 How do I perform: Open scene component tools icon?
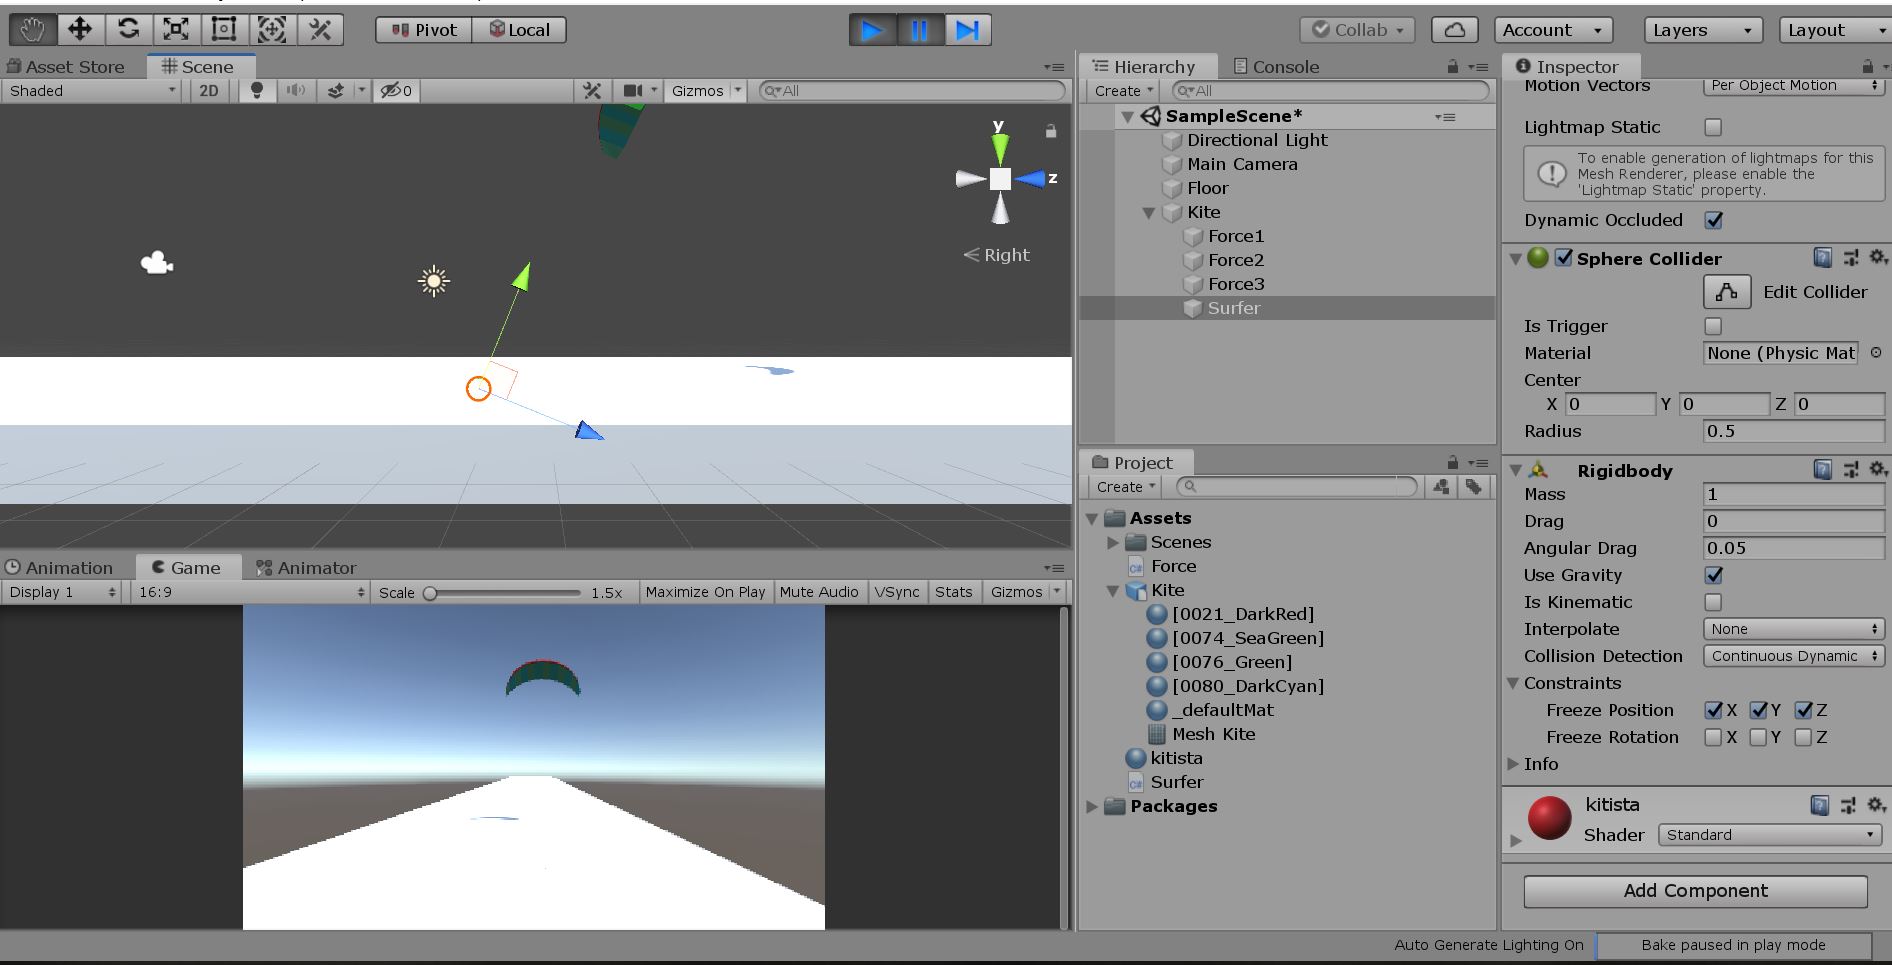pos(592,90)
